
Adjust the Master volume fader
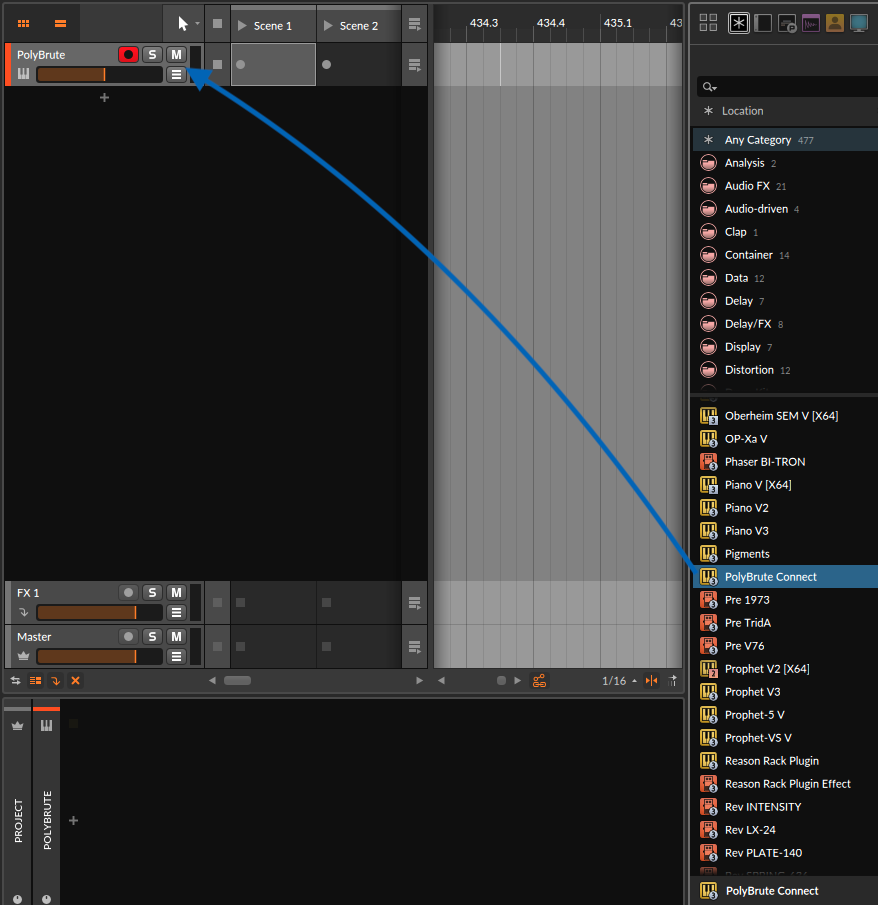point(99,656)
